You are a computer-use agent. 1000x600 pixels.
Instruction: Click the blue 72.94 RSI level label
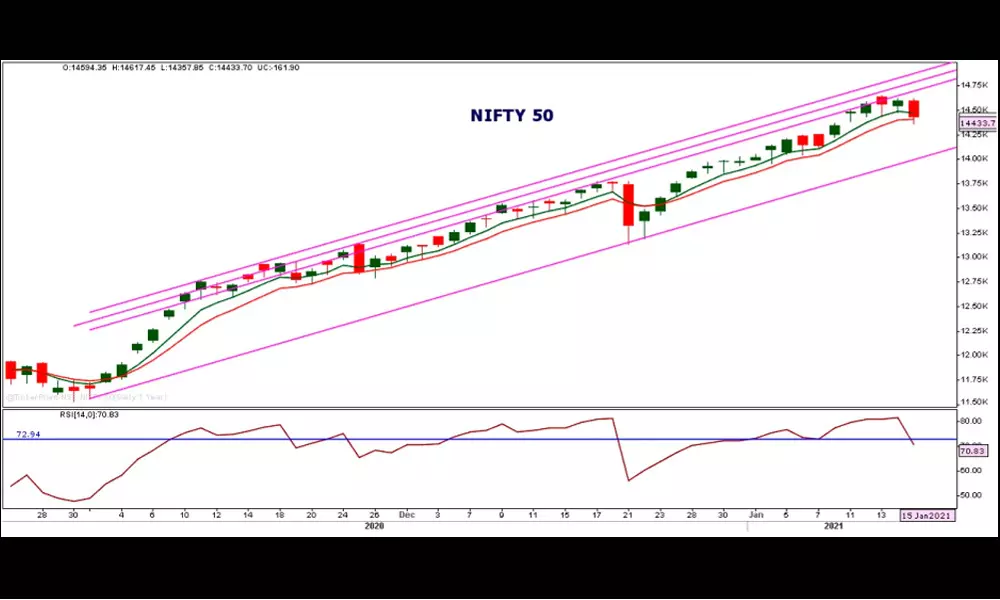[28, 434]
